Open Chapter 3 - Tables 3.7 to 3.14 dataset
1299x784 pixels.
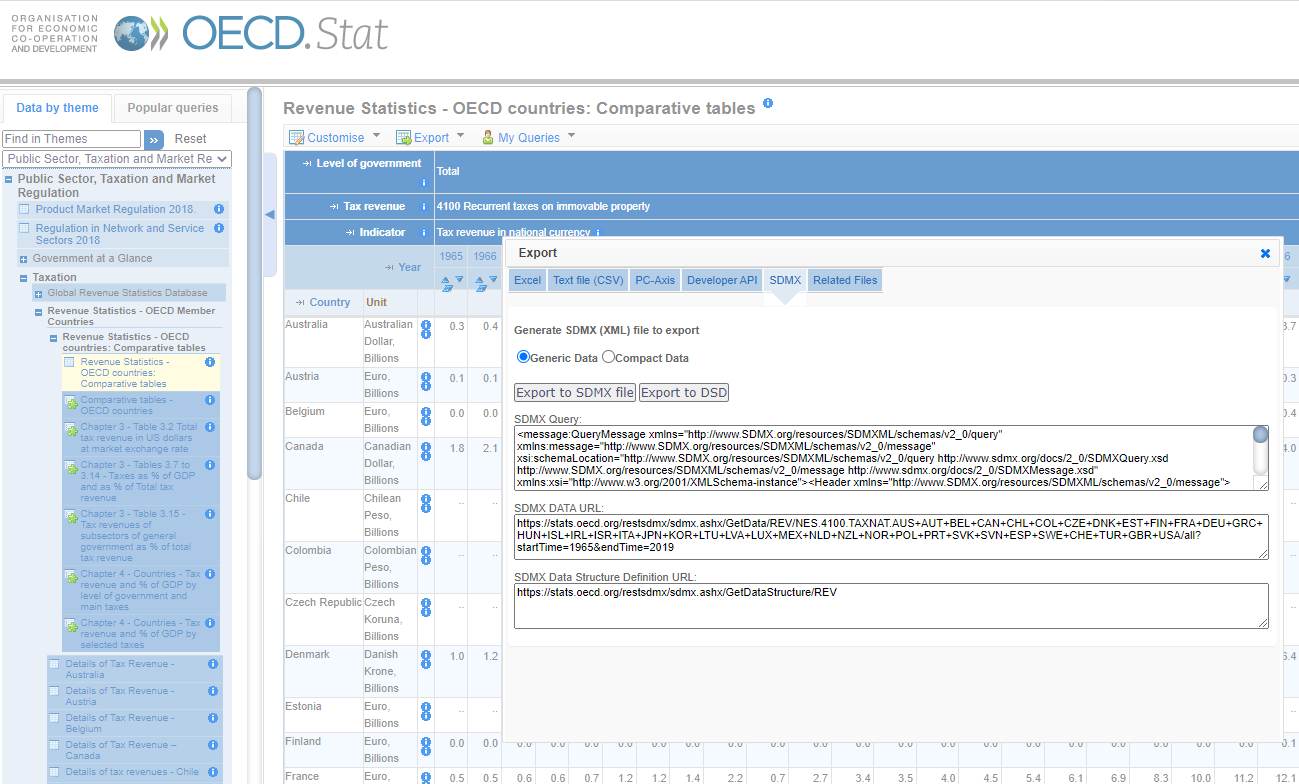pos(139,480)
